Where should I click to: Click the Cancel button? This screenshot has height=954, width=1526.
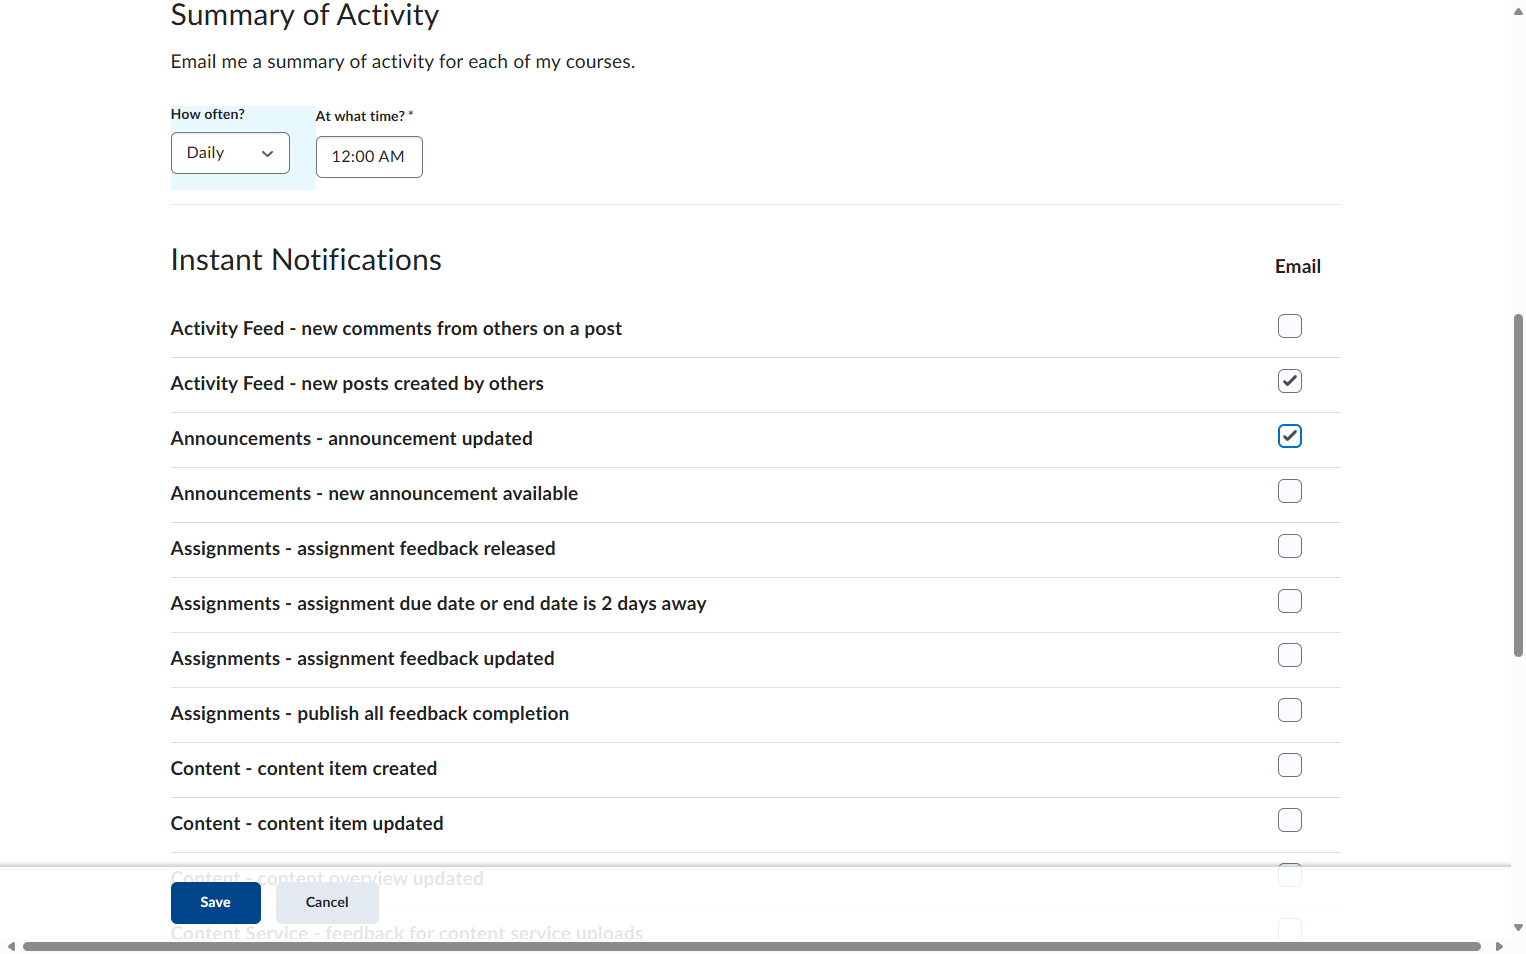327,903
